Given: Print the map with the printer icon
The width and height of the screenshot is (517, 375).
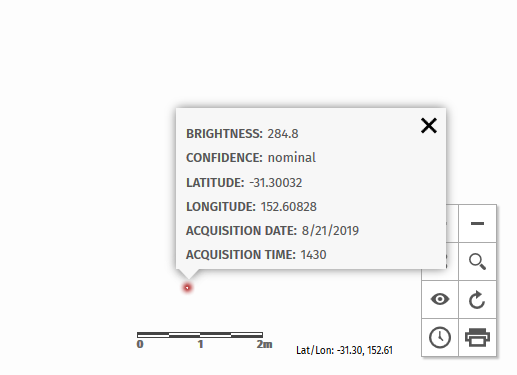Looking at the screenshot, I should (x=477, y=337).
